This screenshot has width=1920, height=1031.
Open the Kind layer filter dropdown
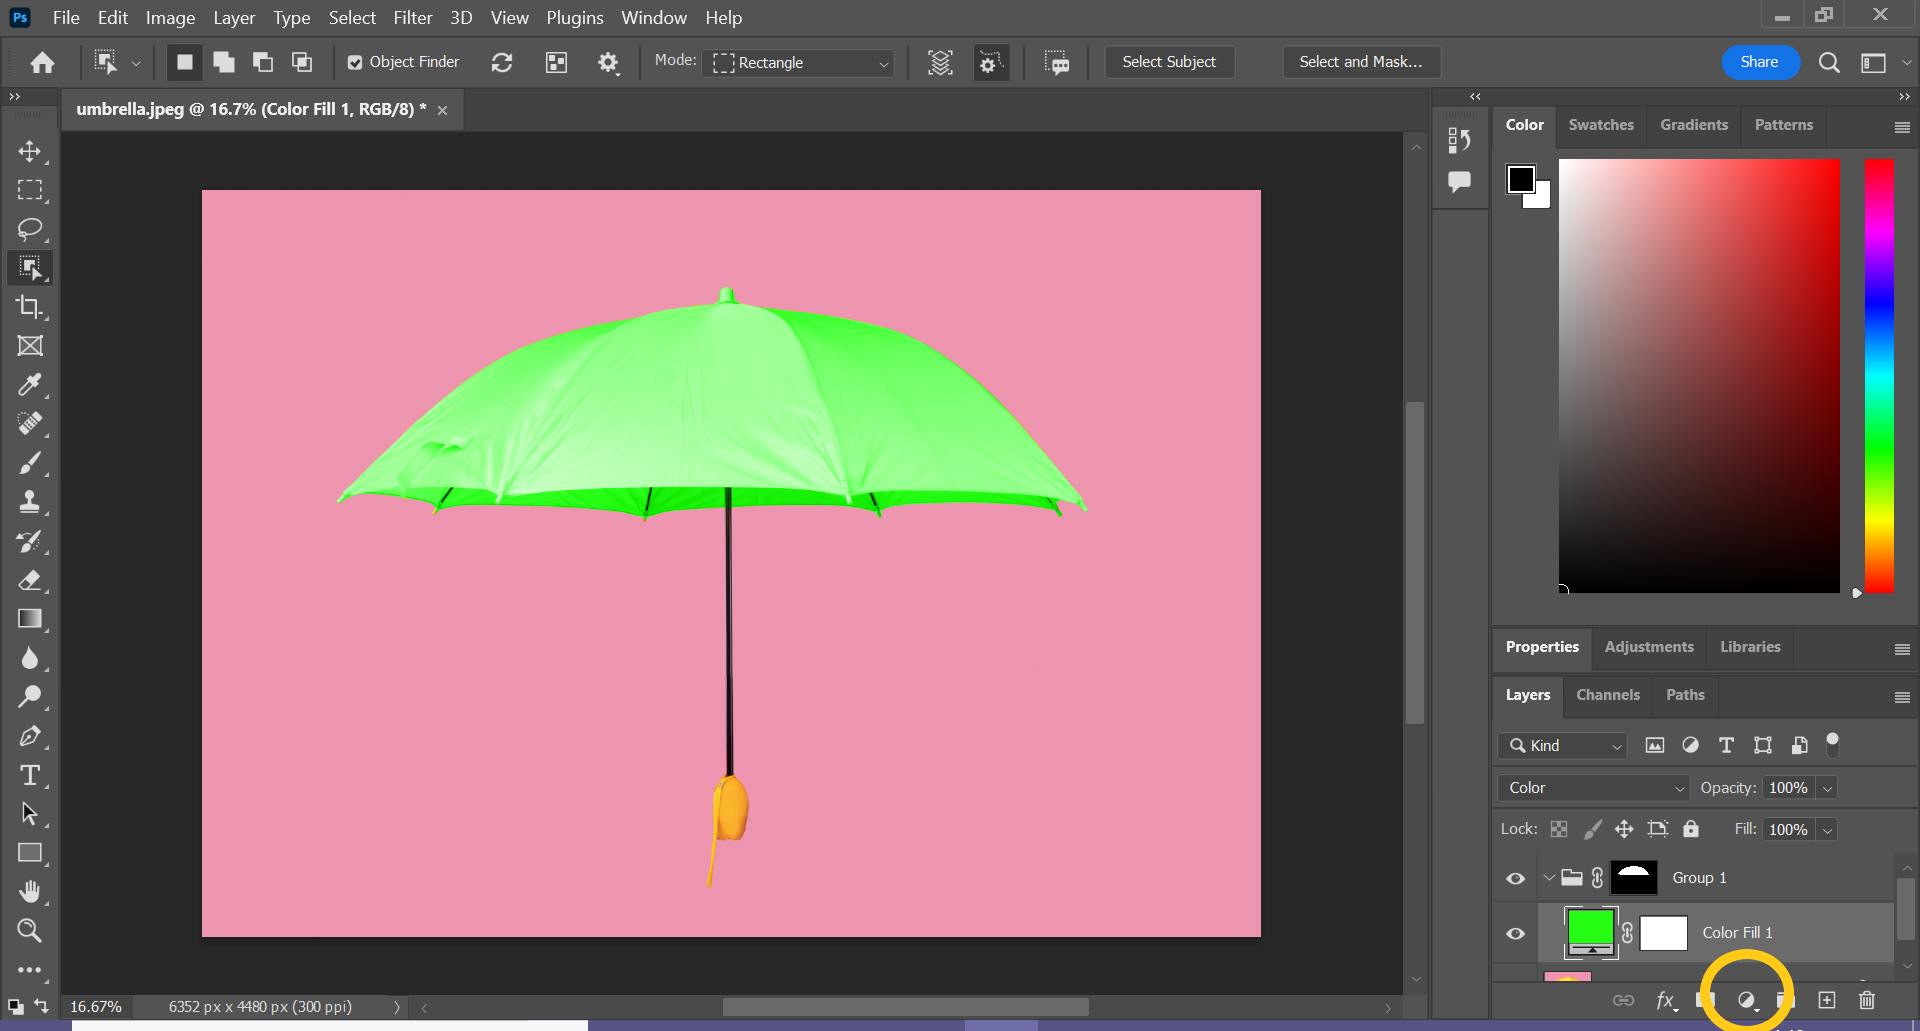click(x=1563, y=746)
